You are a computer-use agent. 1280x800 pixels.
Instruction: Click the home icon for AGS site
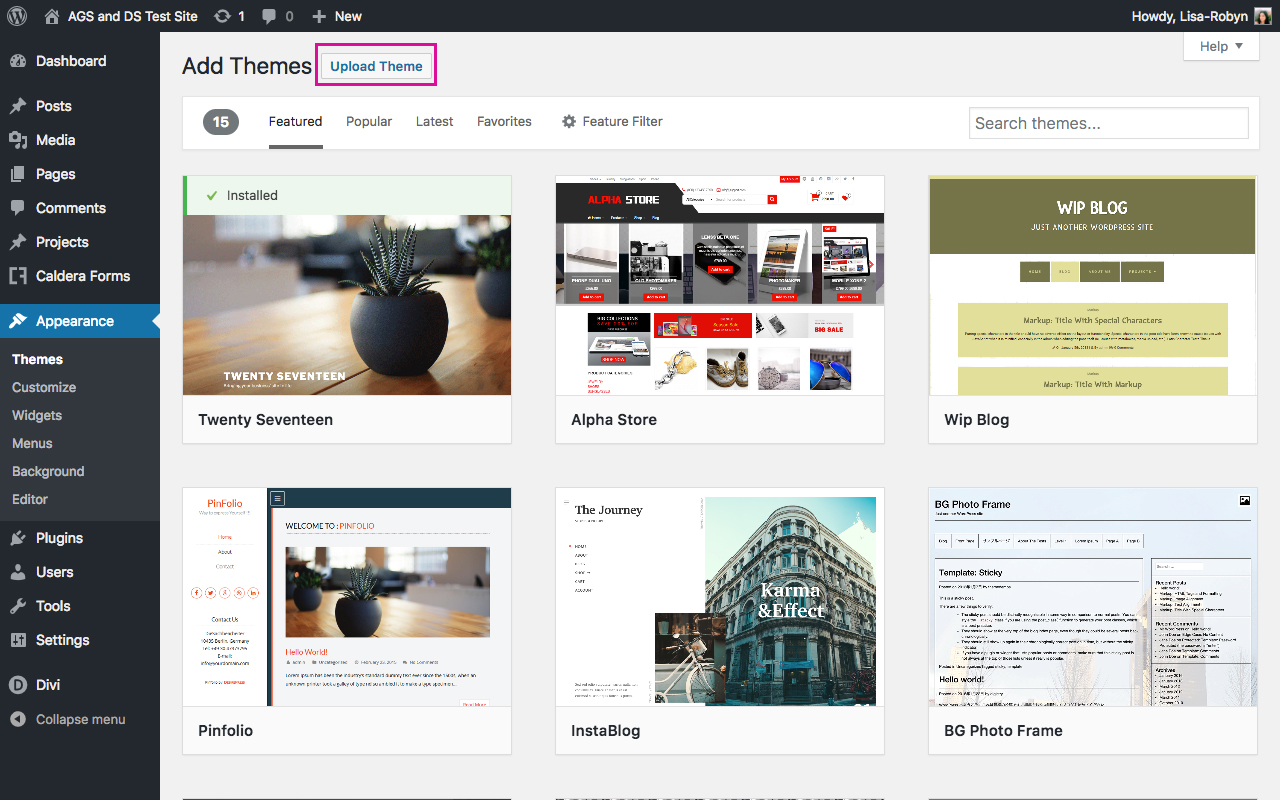[52, 16]
